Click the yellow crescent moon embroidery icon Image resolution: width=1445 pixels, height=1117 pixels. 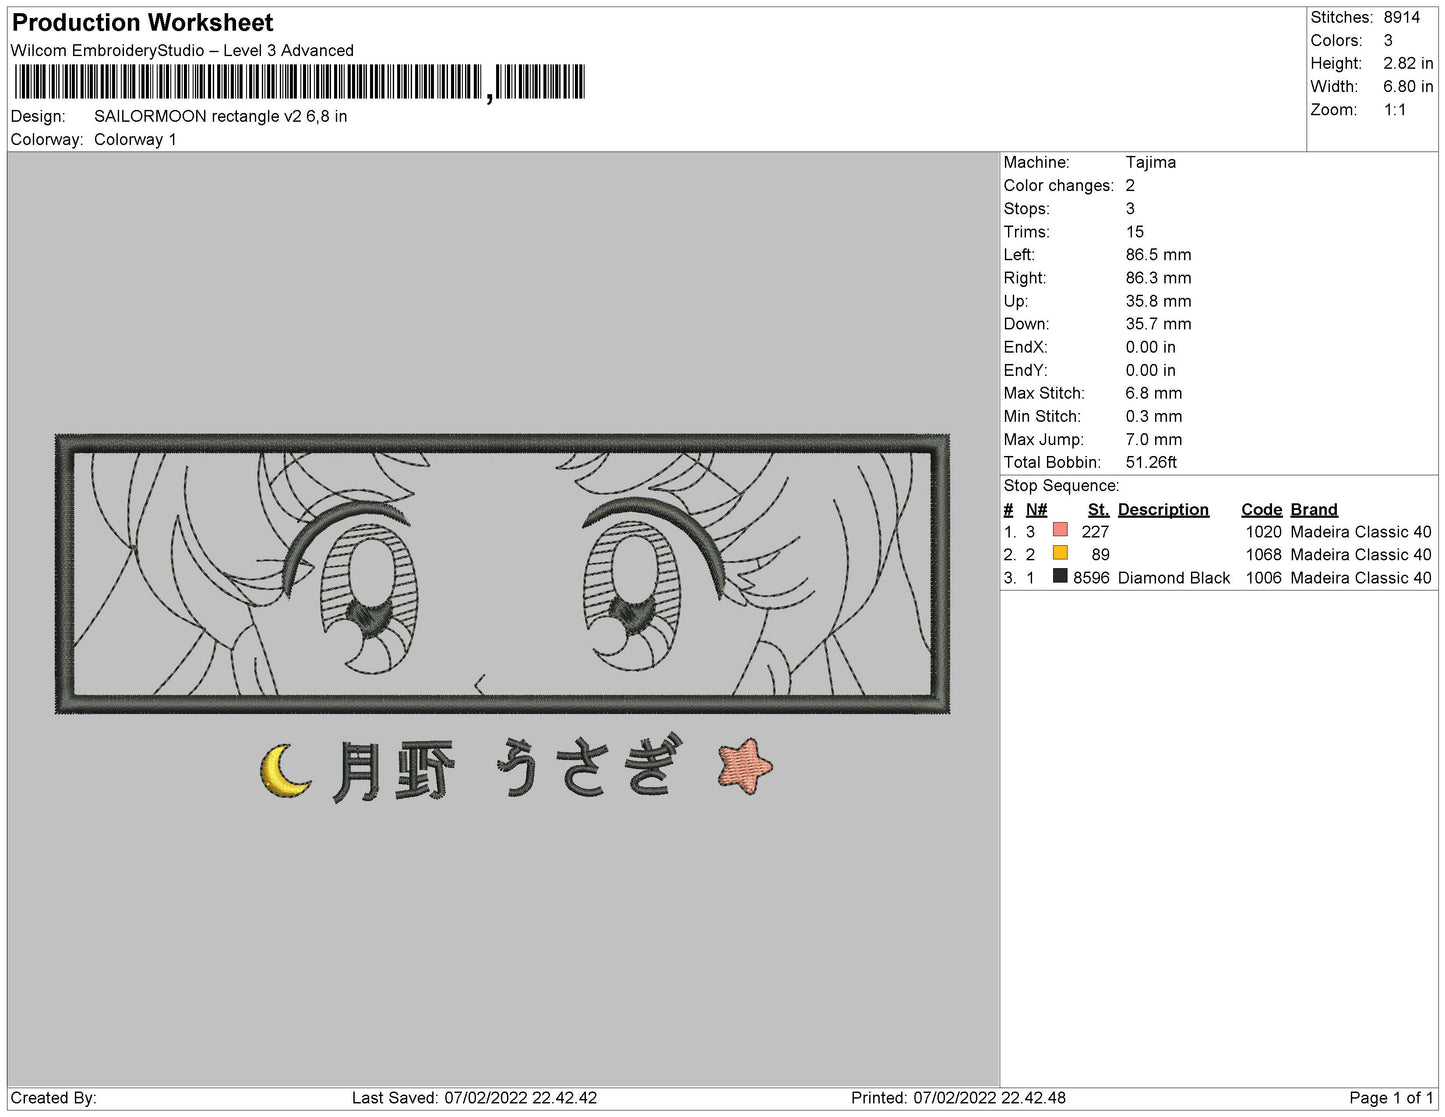click(284, 772)
